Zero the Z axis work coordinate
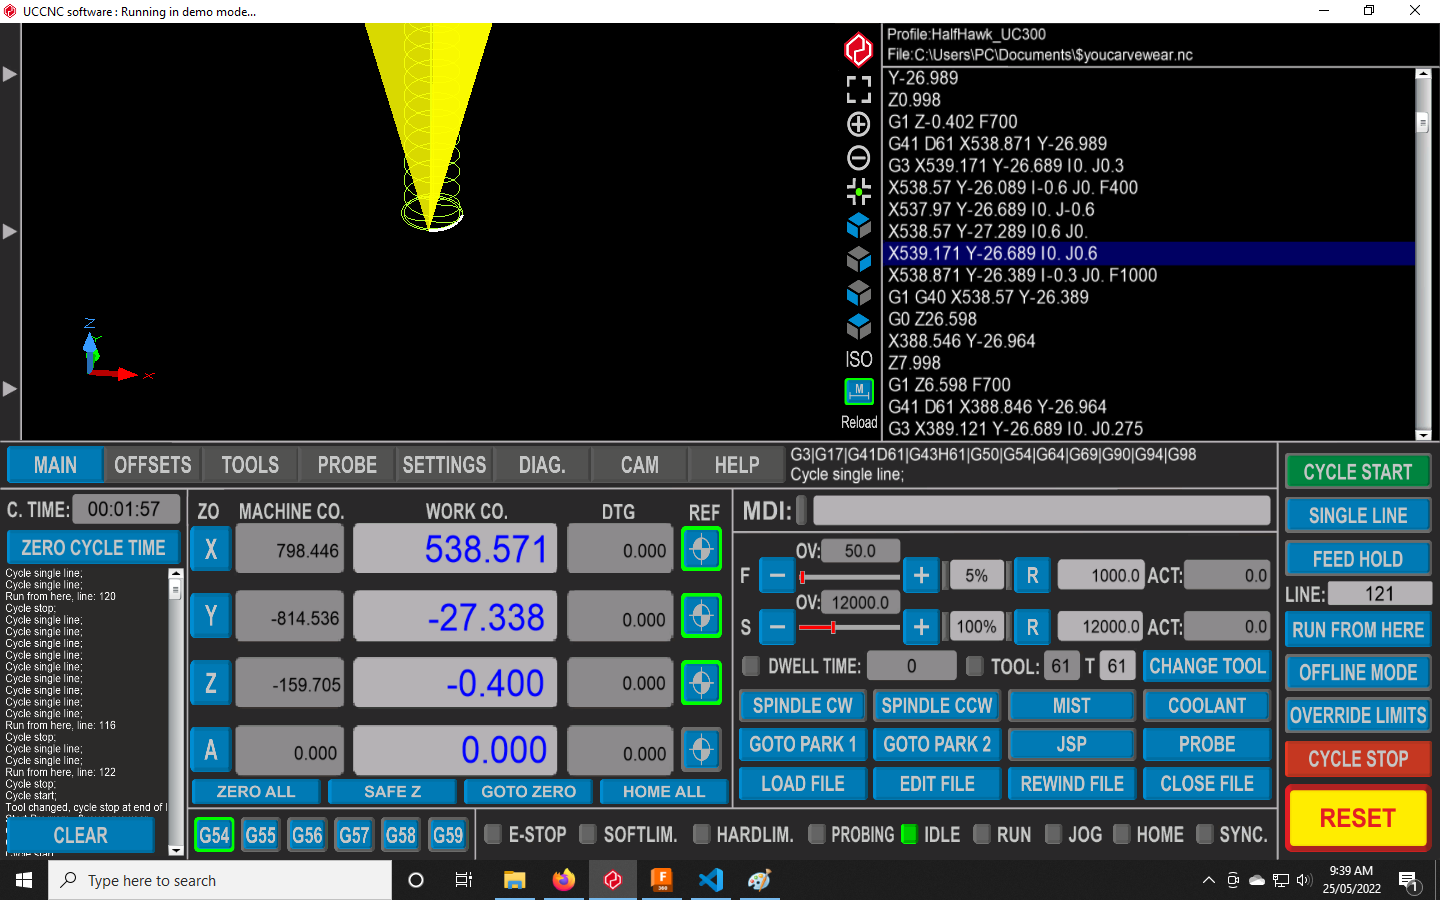 (x=211, y=683)
